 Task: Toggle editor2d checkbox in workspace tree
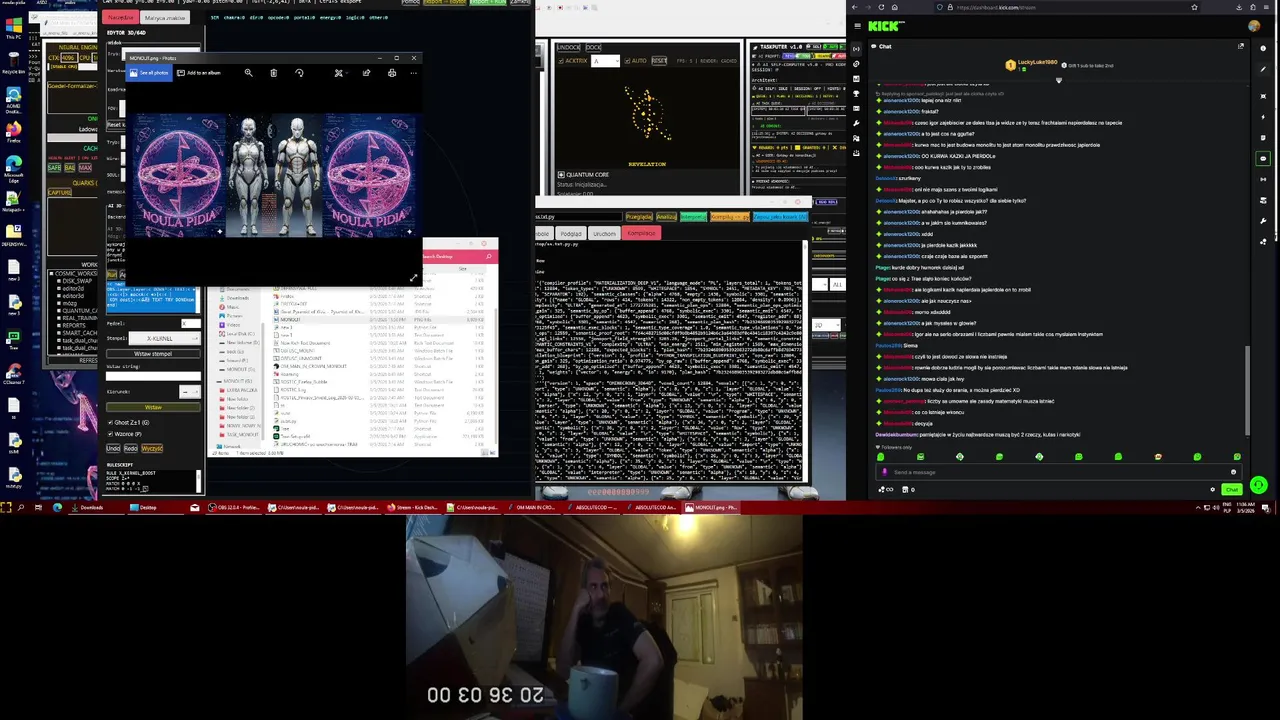58,288
